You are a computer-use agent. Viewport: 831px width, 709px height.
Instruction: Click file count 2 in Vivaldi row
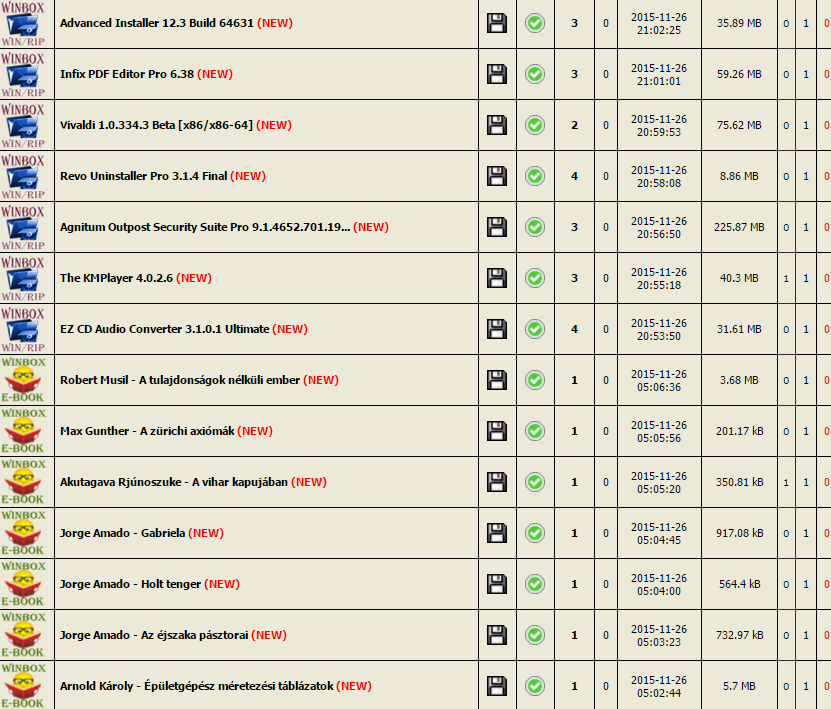tap(574, 125)
